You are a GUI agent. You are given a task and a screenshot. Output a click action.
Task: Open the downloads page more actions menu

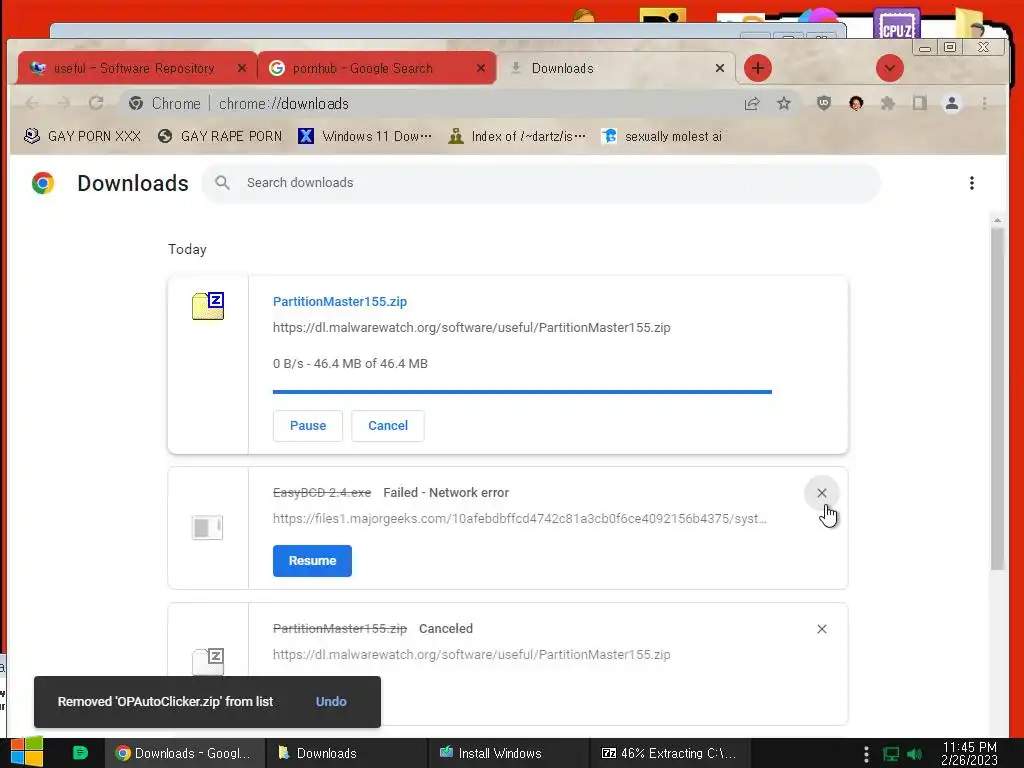[x=972, y=183]
